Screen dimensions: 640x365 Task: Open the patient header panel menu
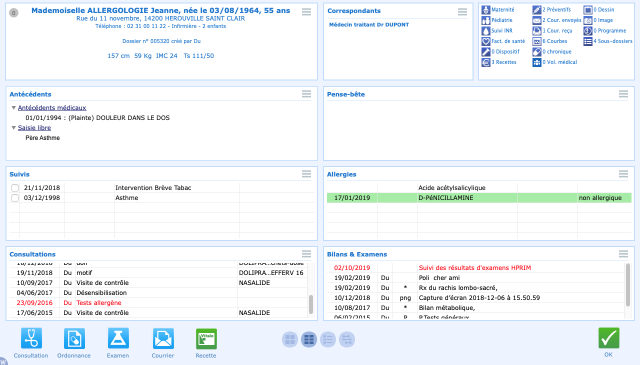[307, 12]
